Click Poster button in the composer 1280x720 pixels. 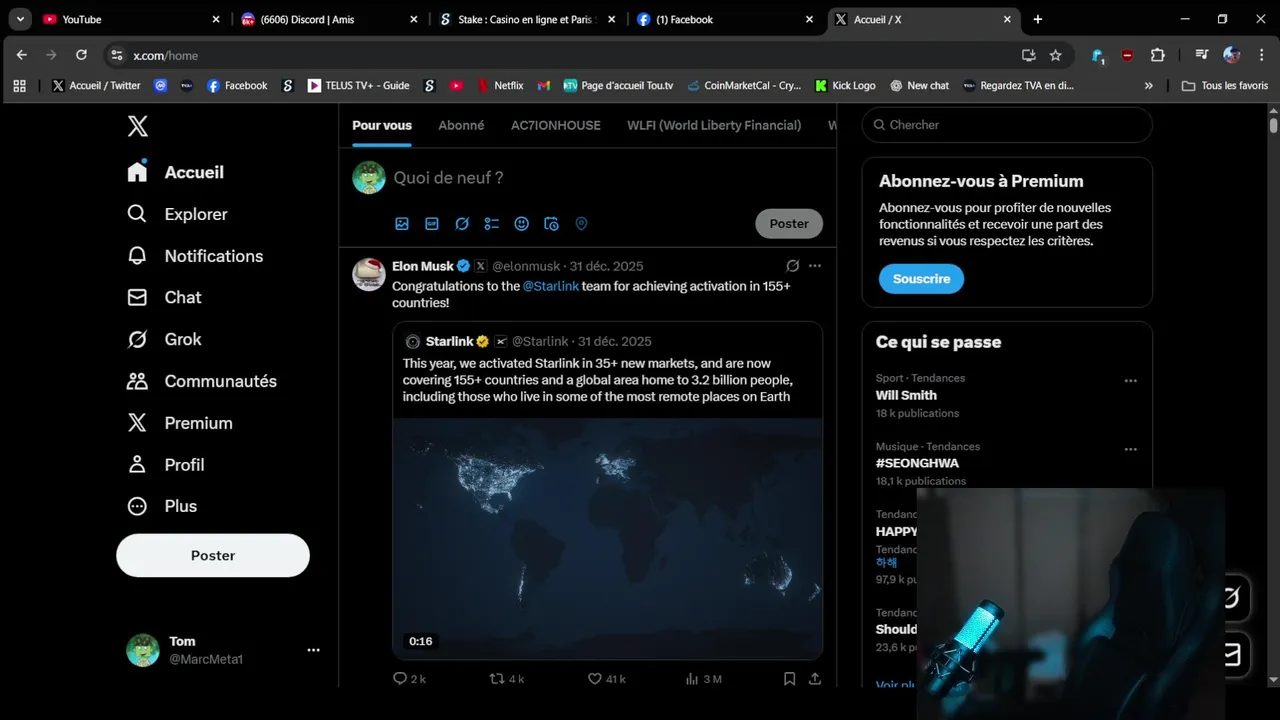(x=789, y=224)
